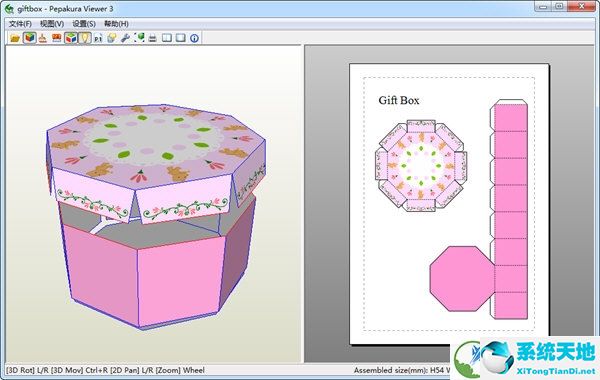Click the unfold animation icon in toolbar
The height and width of the screenshot is (380, 600).
click(x=43, y=38)
